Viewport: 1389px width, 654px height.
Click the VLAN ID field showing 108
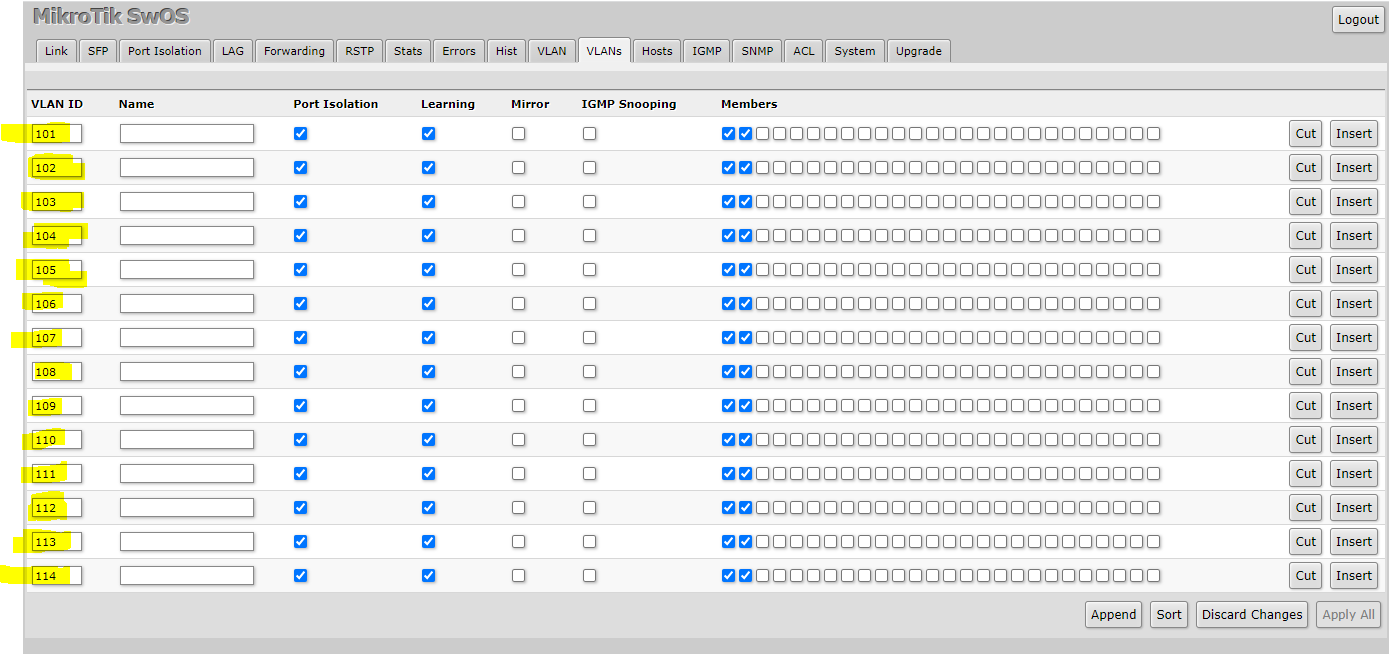click(56, 372)
